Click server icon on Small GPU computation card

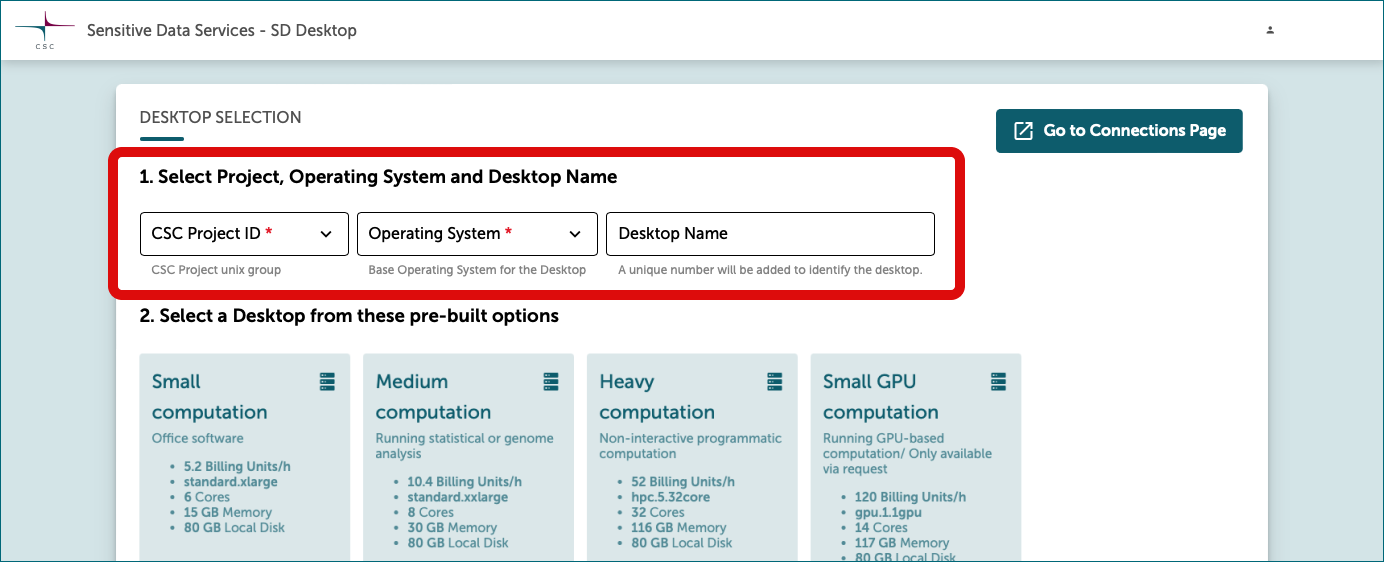(x=998, y=381)
